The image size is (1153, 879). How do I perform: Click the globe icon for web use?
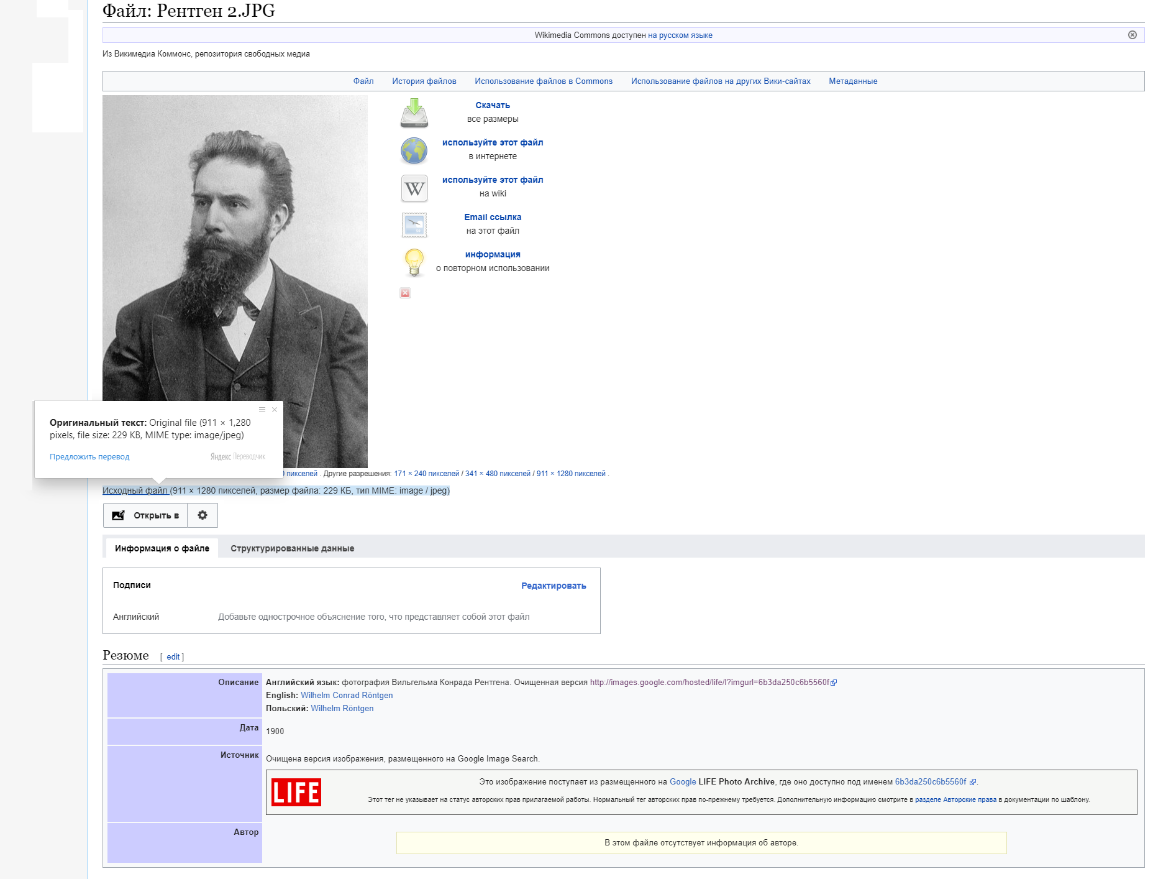click(414, 150)
